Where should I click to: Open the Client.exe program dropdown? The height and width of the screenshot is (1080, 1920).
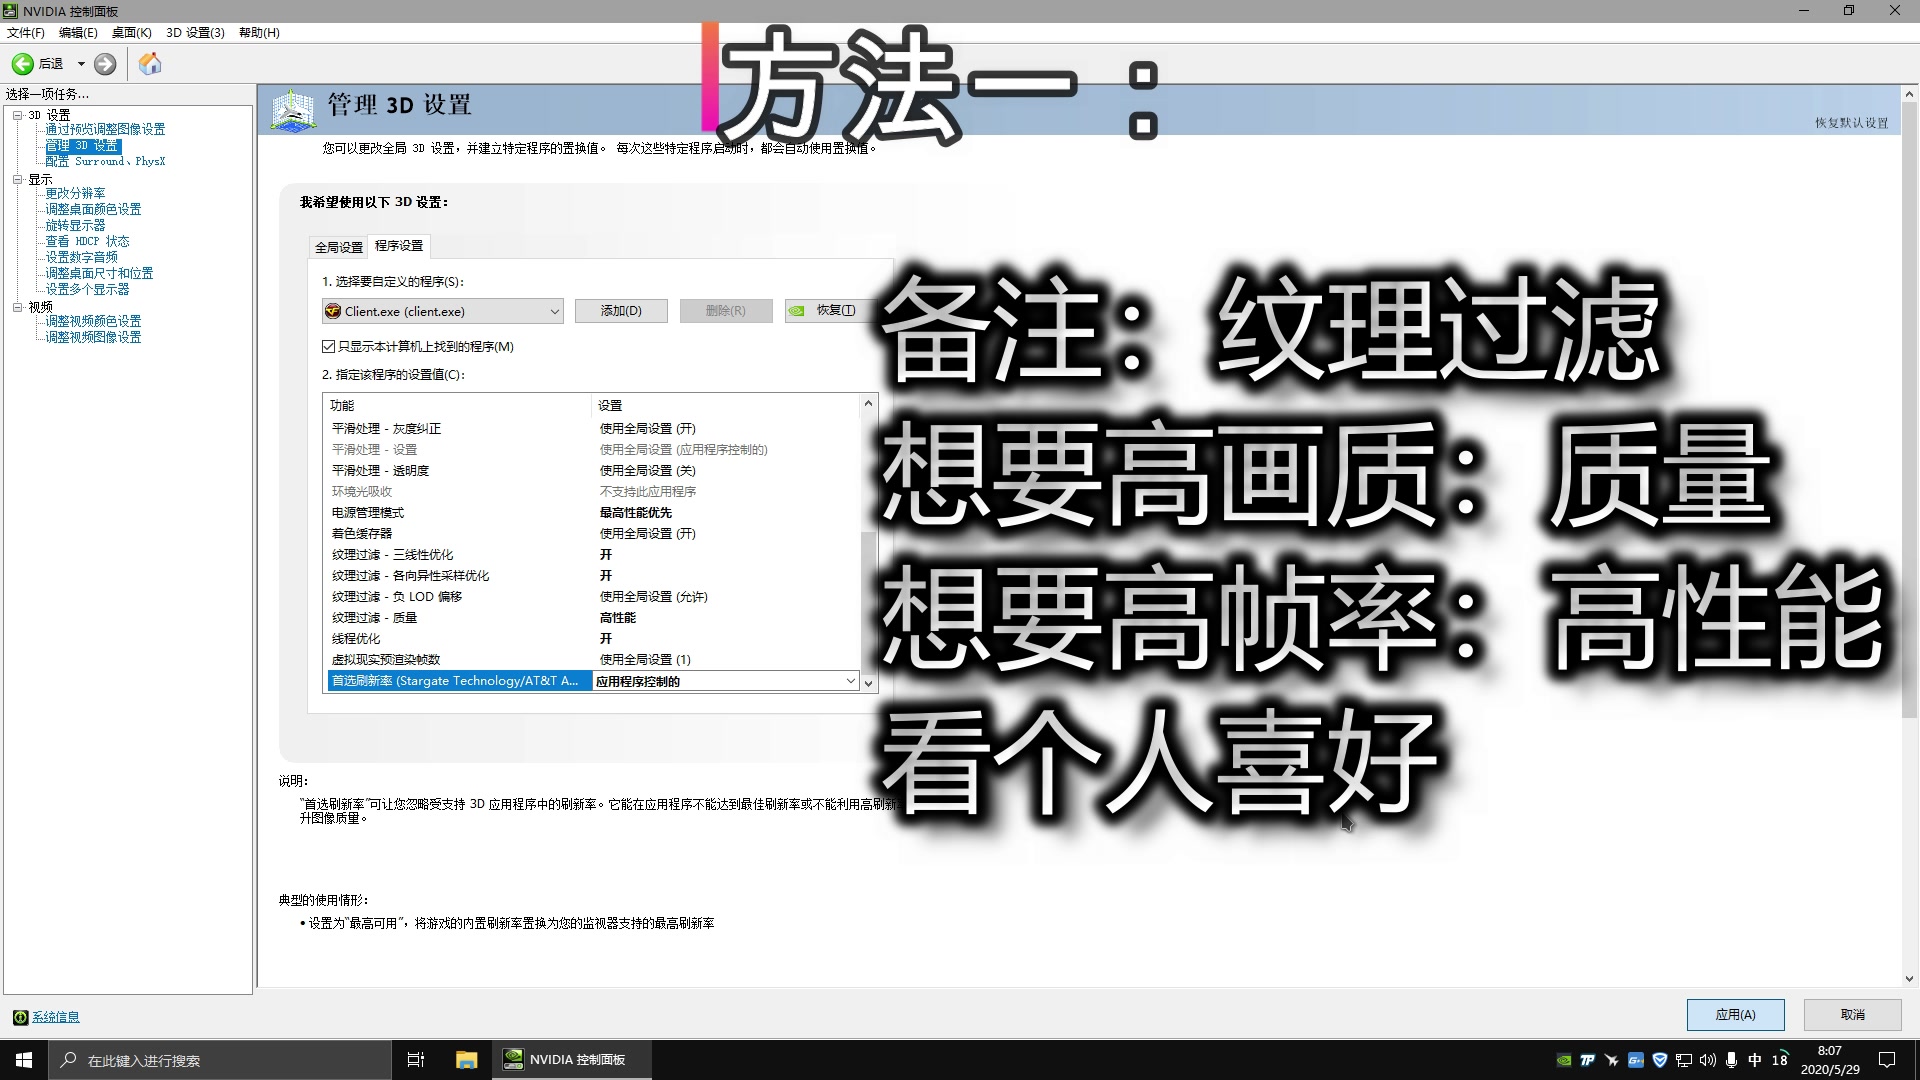pos(442,311)
